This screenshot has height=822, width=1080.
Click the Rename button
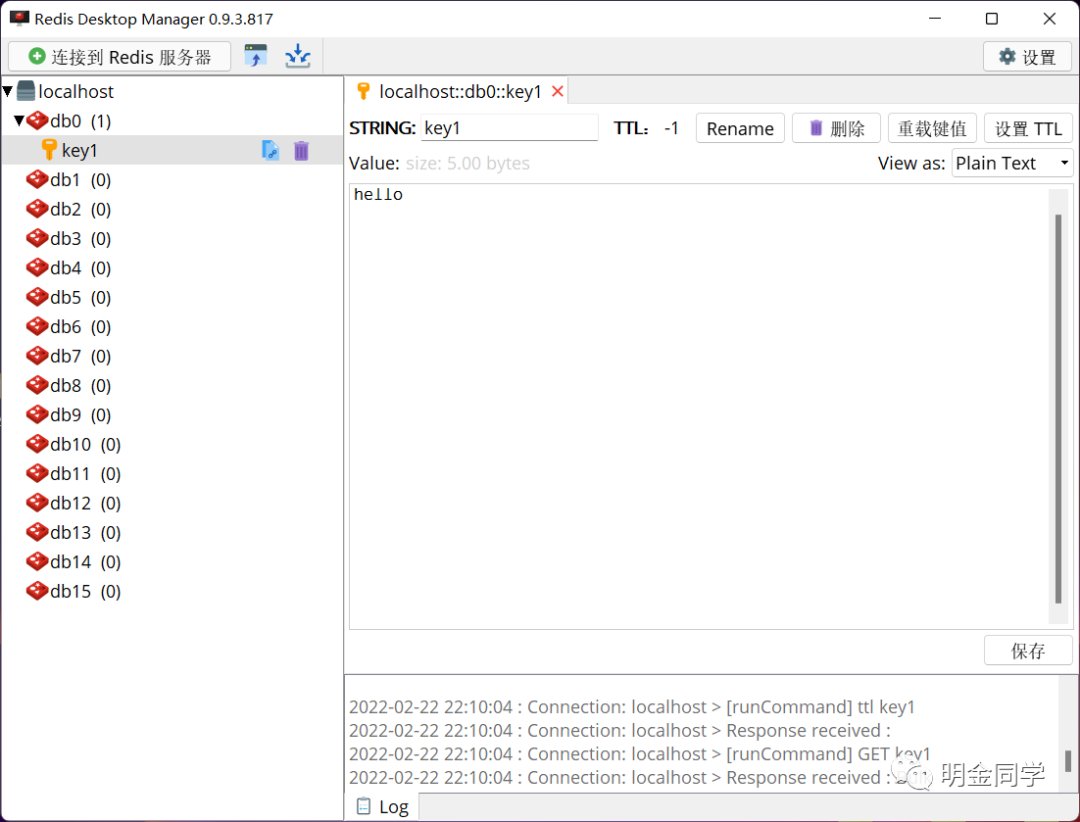coord(740,128)
